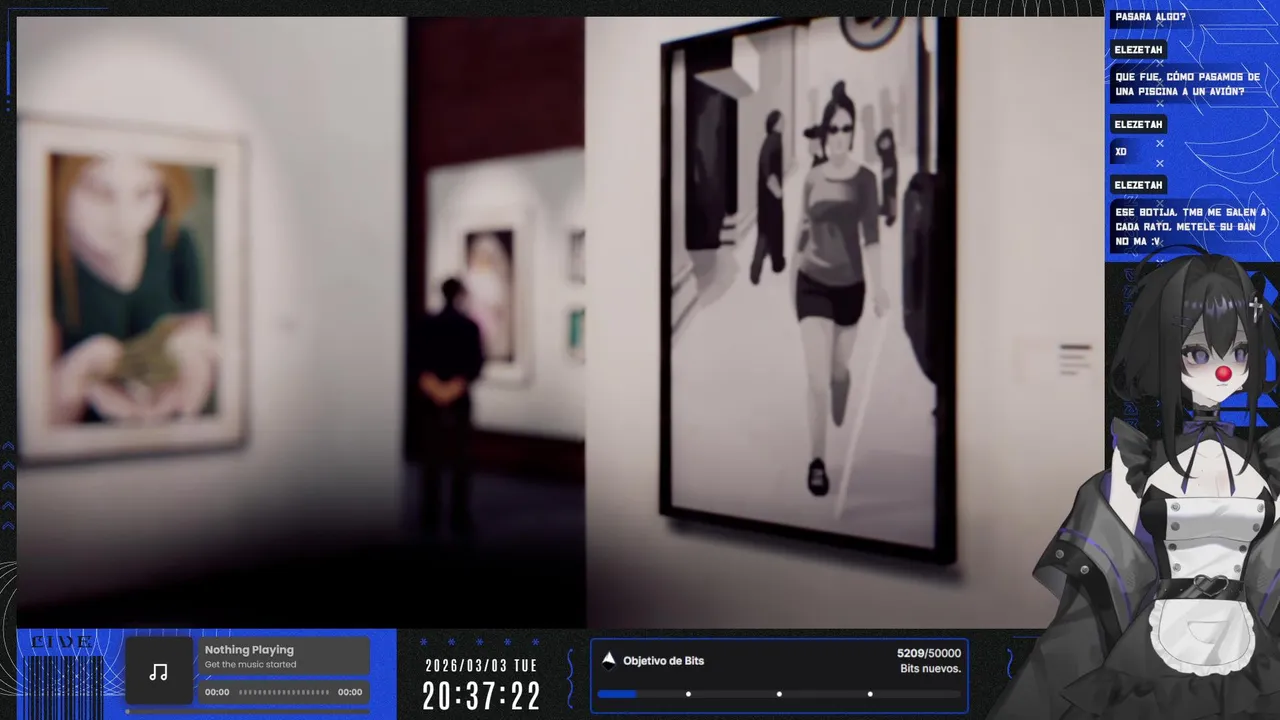1280x720 pixels.
Task: Click the black-and-white painting of walking woman
Action: pyautogui.click(x=806, y=288)
